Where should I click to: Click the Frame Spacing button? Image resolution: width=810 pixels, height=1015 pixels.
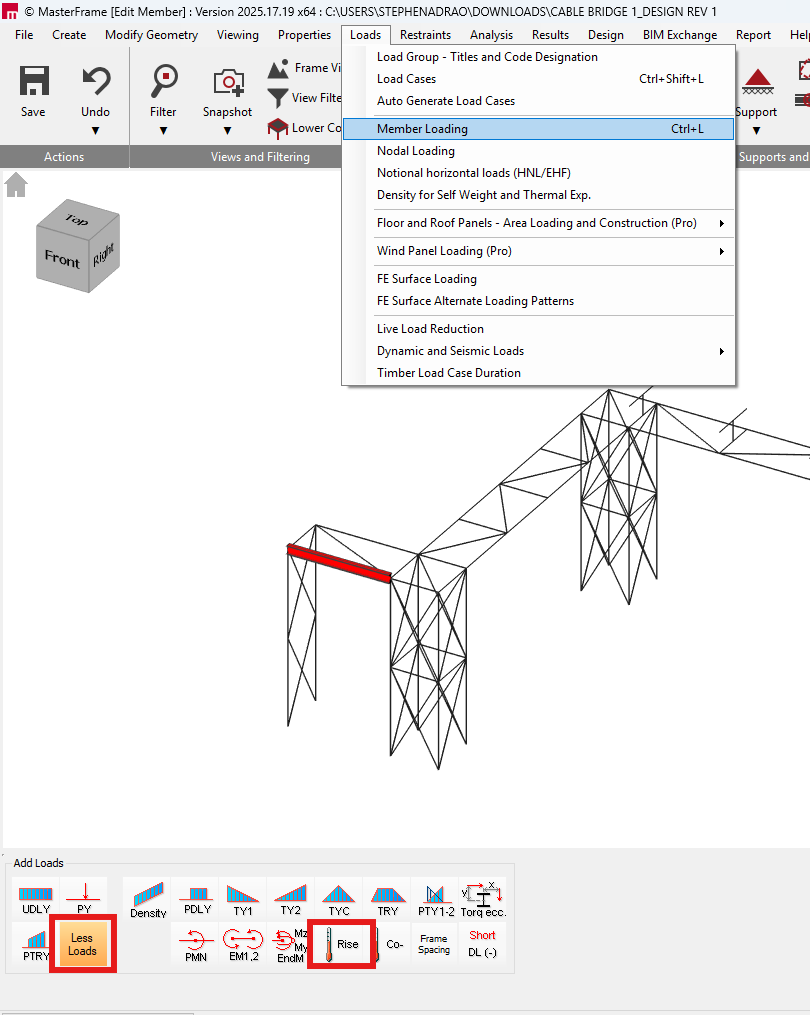tap(434, 944)
